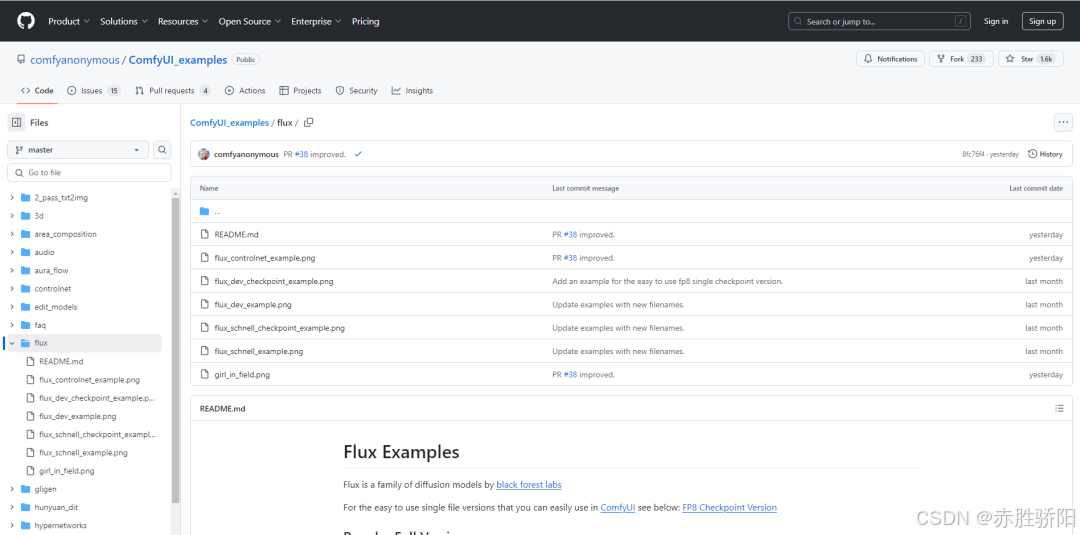Screen dimensions: 1080x535
Task: Click the README outline list icon
Action: tap(1059, 408)
